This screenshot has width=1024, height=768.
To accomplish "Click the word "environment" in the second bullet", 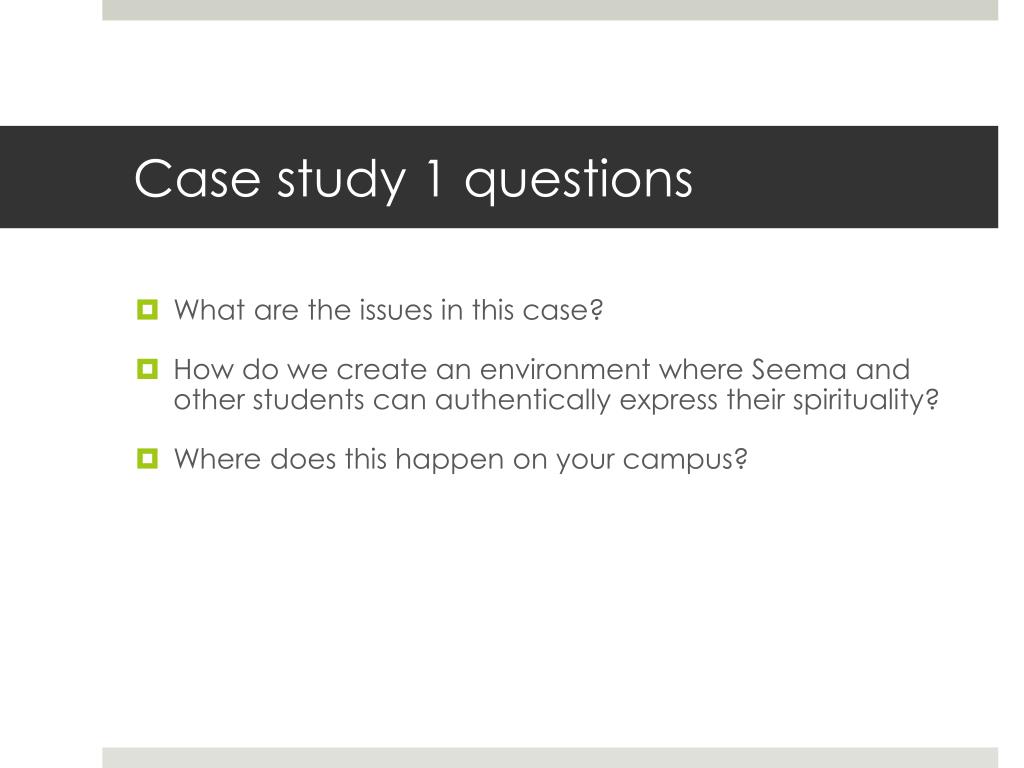I will pos(565,370).
